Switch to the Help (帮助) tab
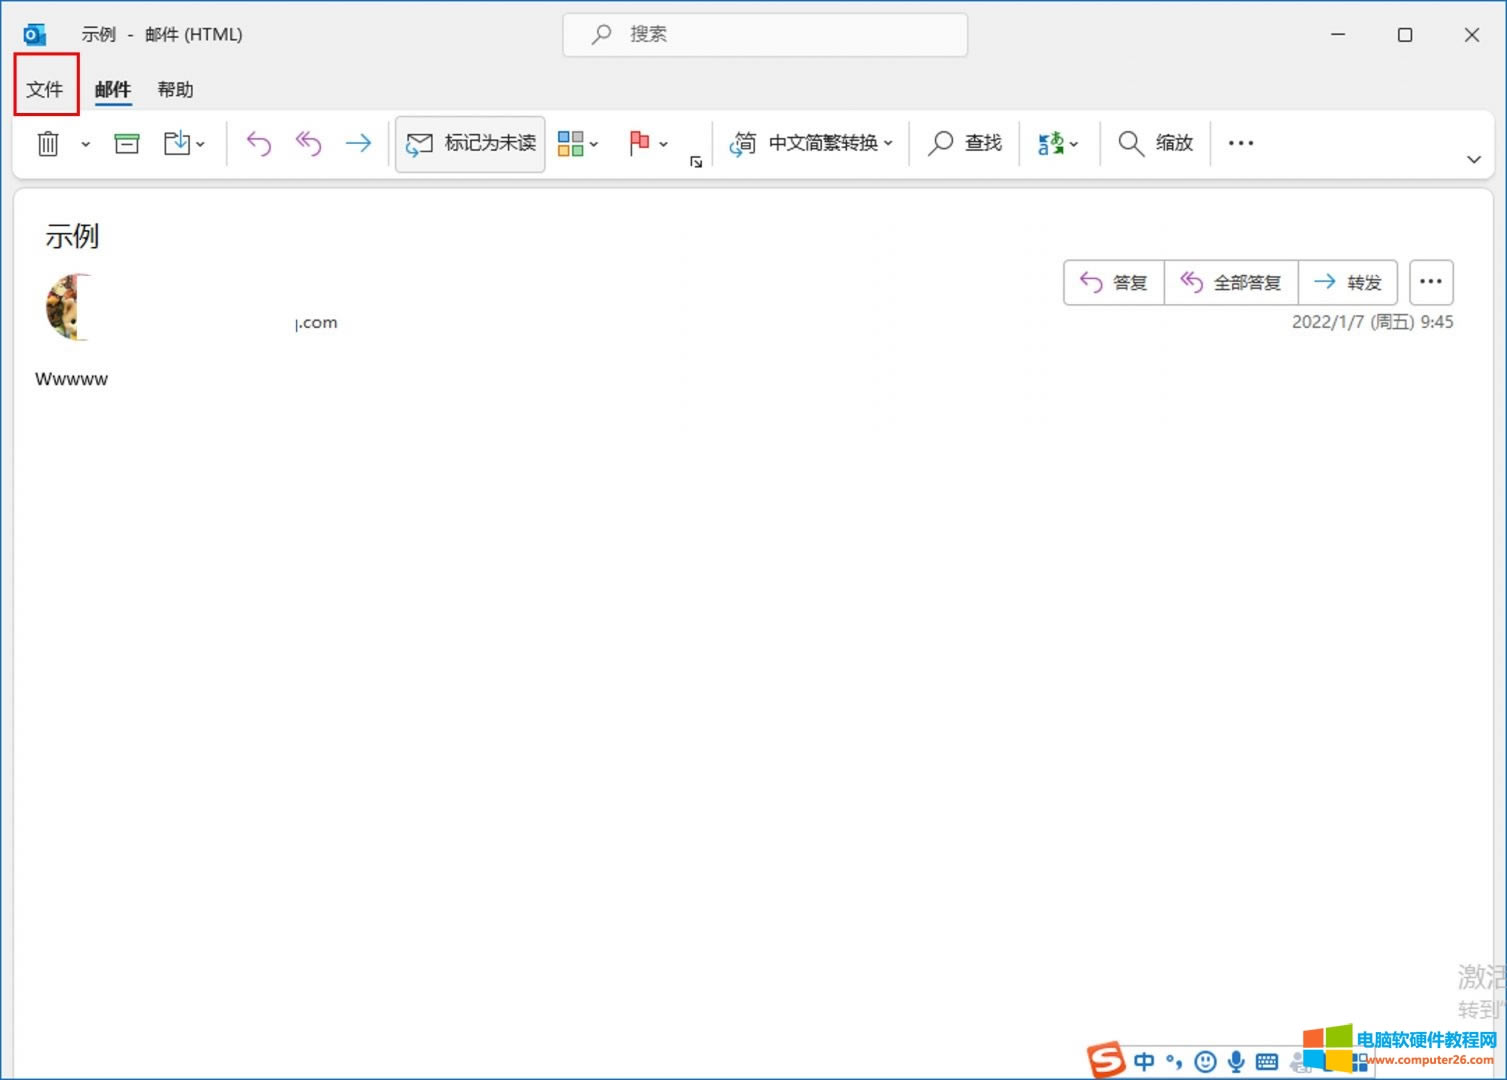This screenshot has width=1507, height=1080. [175, 90]
